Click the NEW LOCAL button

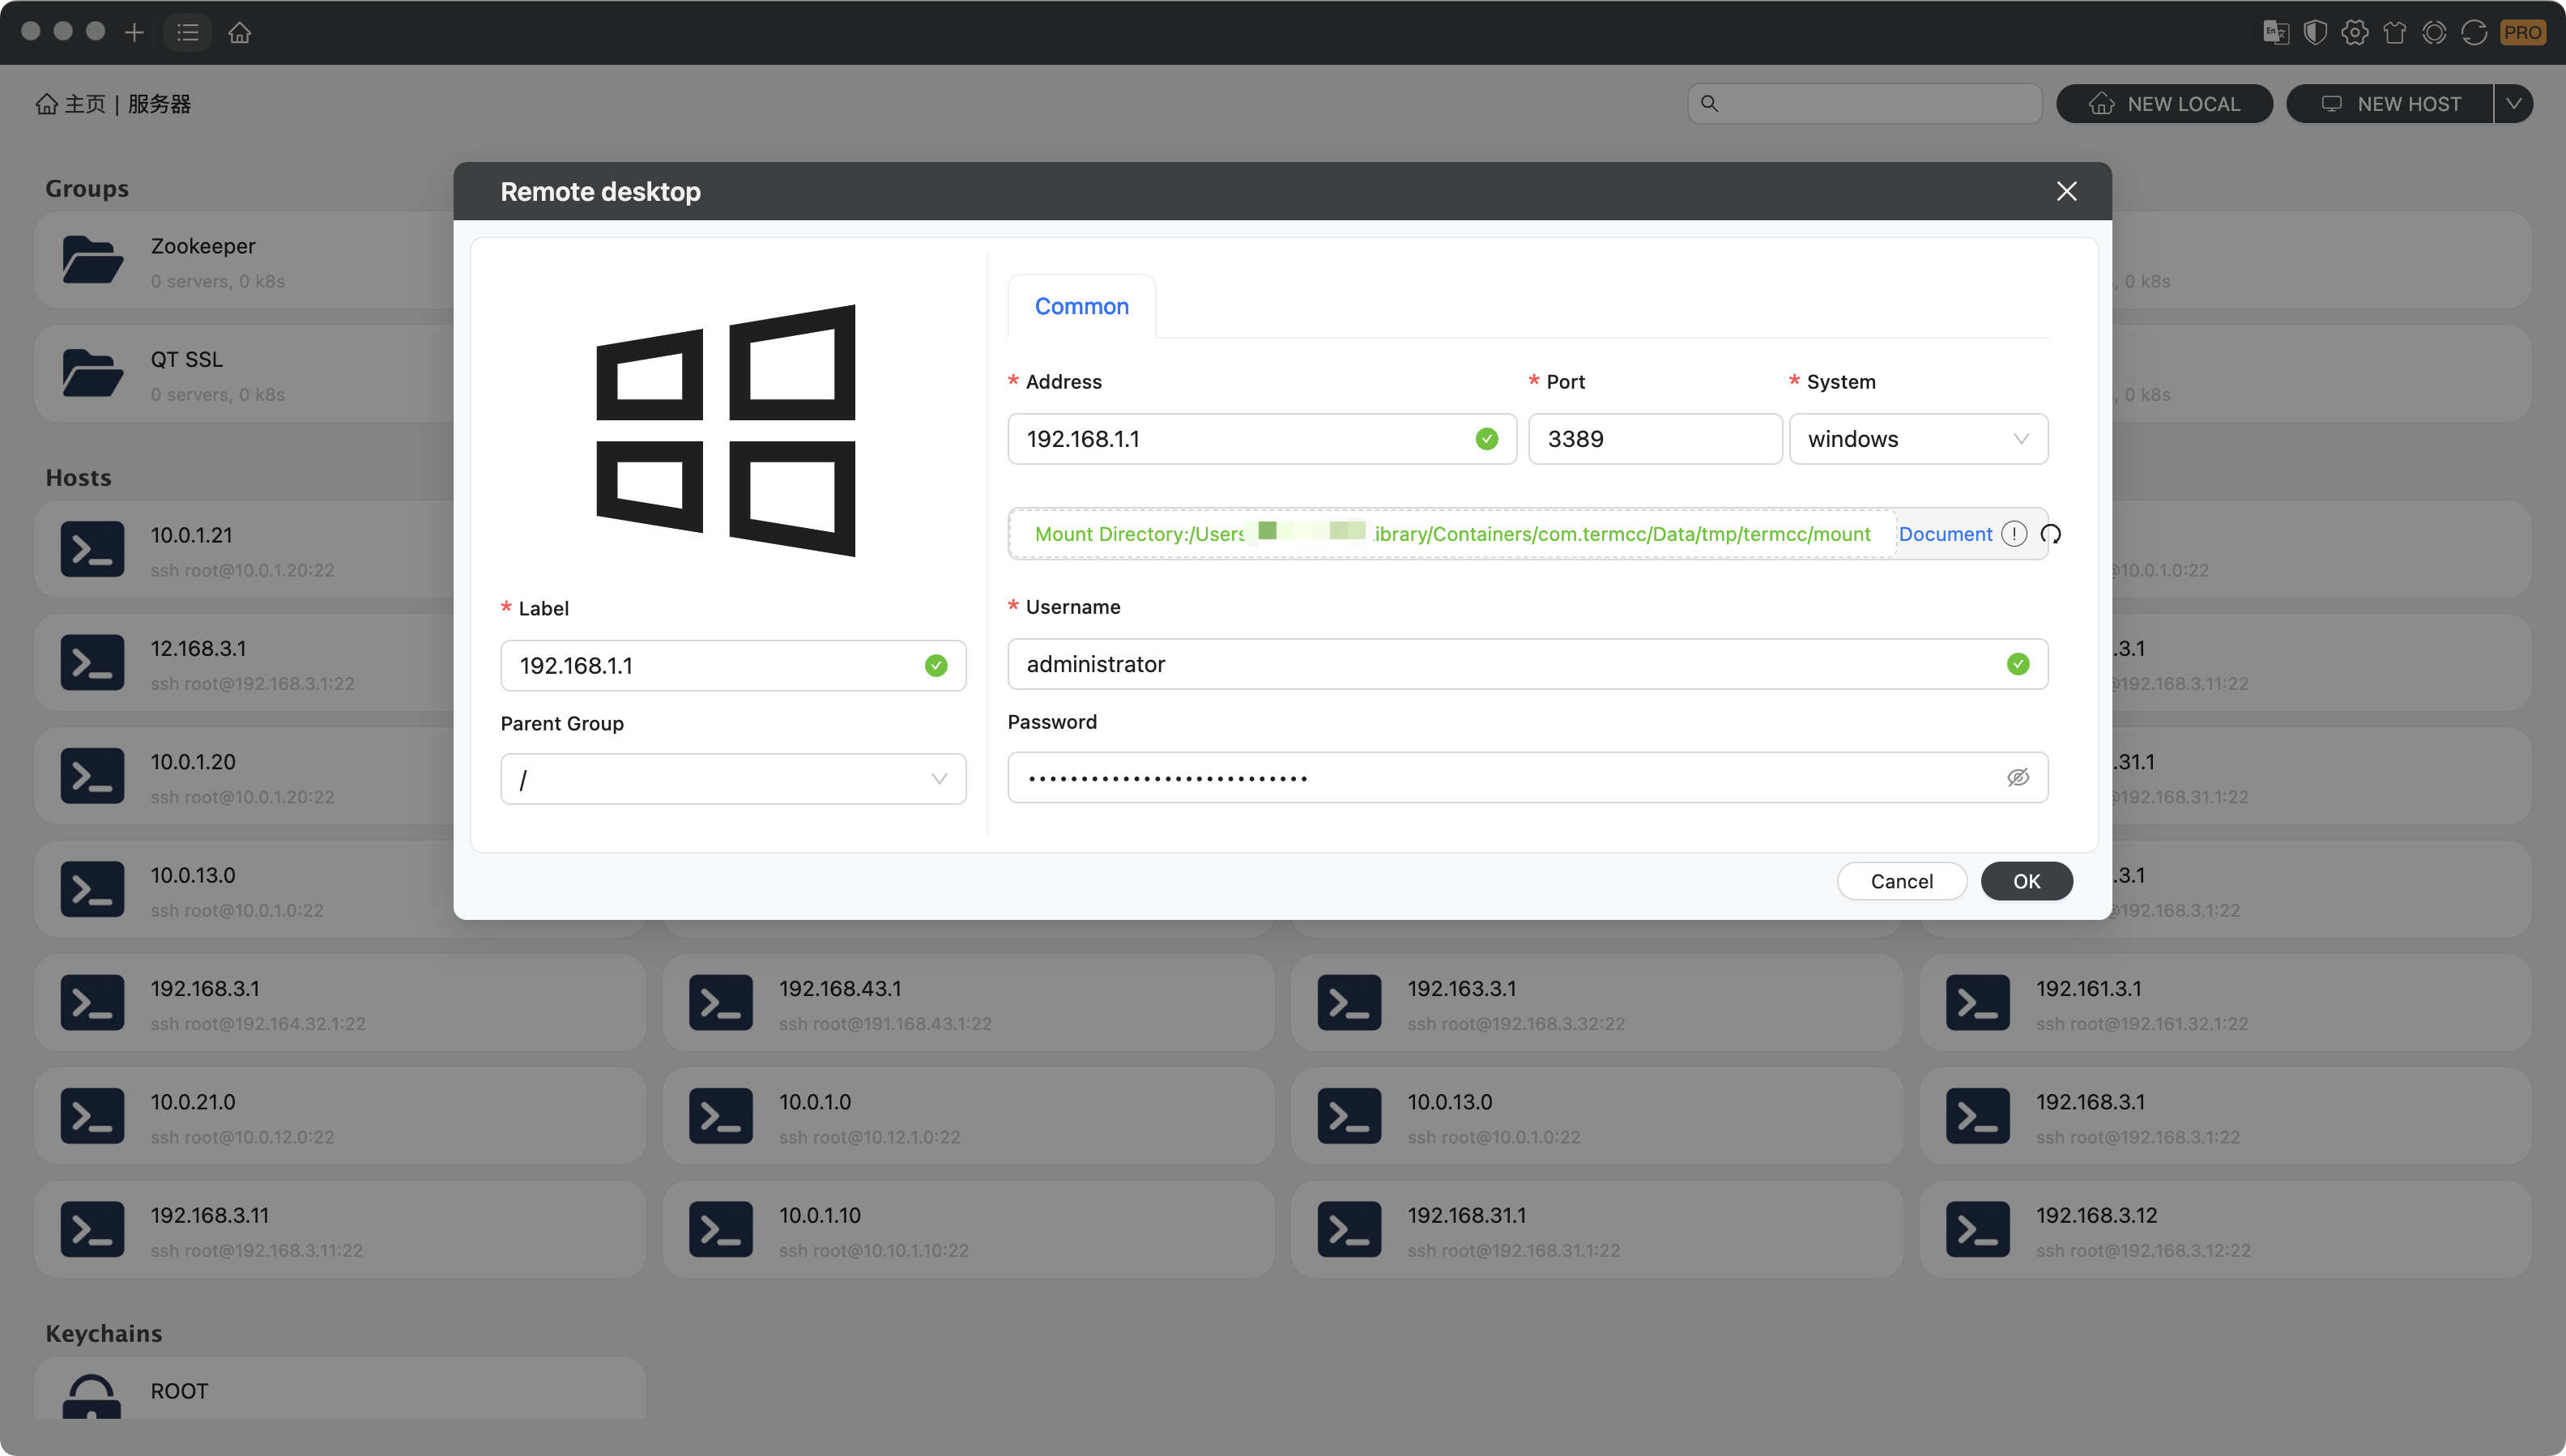pos(2164,103)
